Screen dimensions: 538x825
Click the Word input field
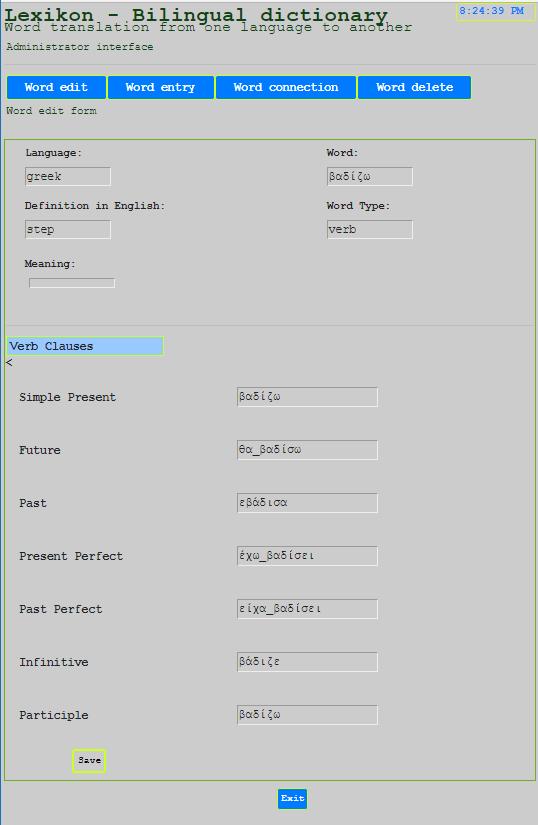tap(370, 176)
